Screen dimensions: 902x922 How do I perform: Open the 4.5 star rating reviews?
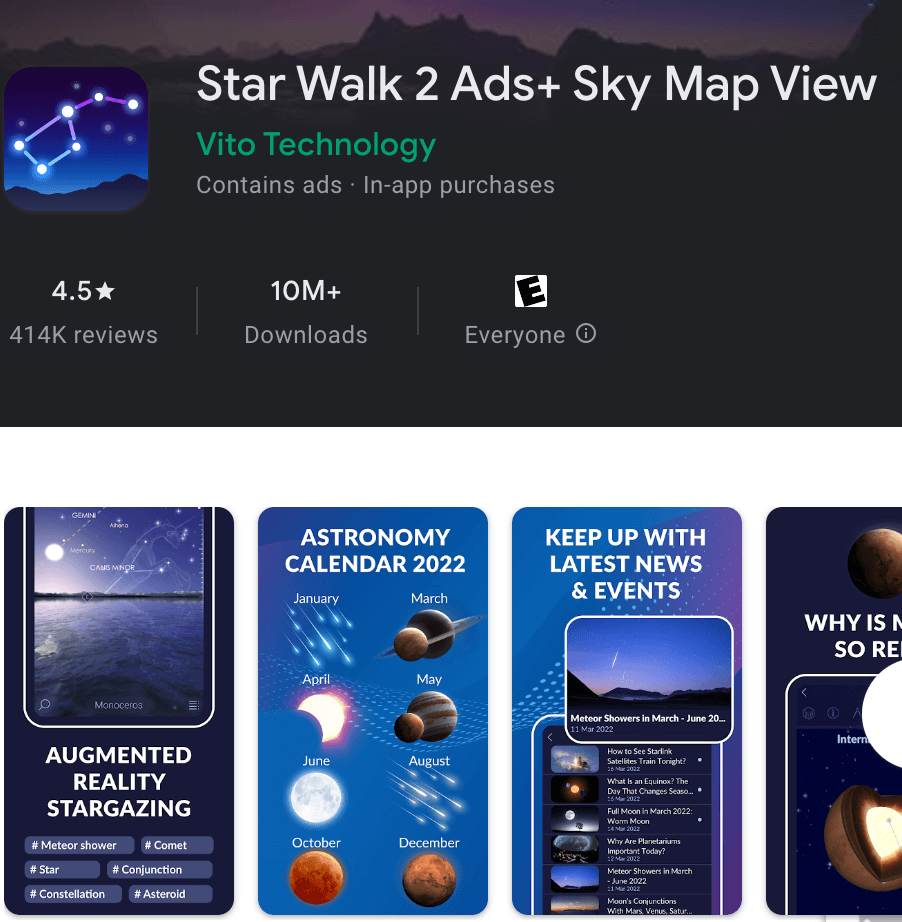tap(83, 291)
